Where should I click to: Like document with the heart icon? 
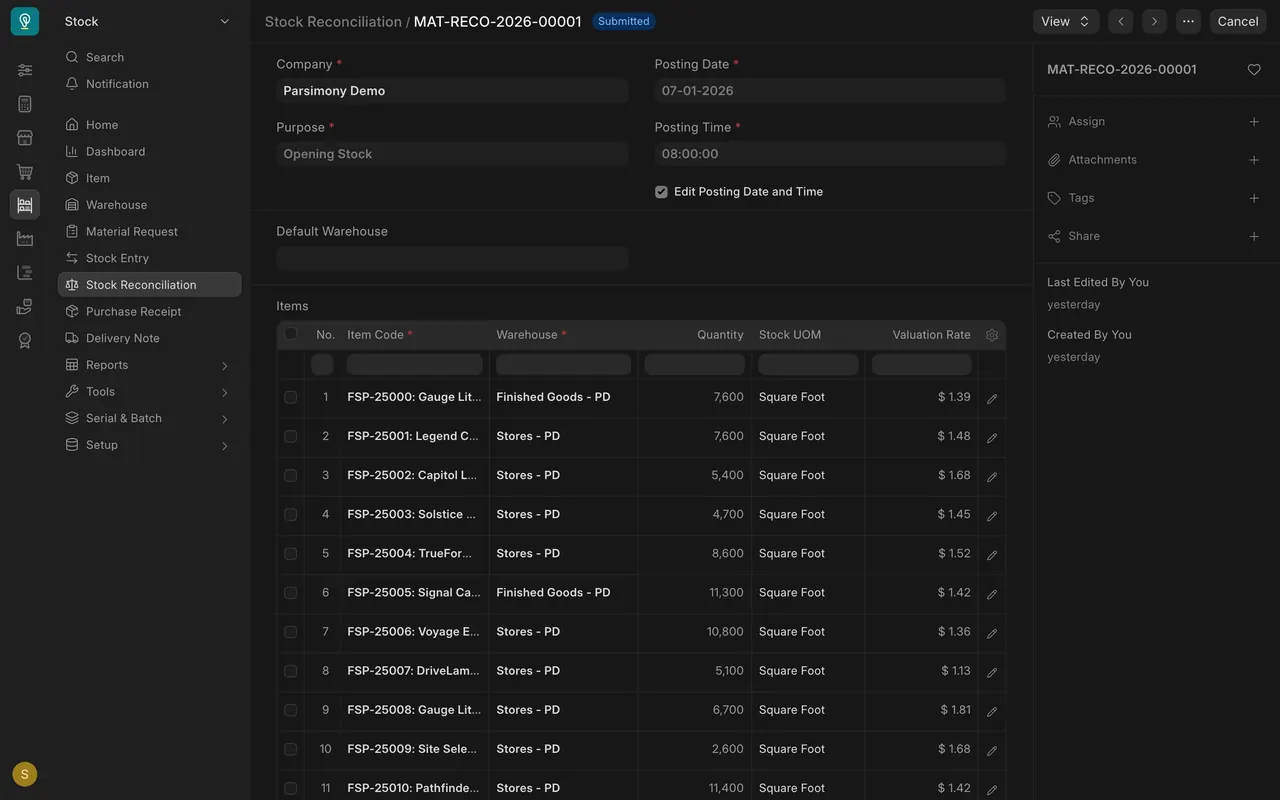[1254, 70]
